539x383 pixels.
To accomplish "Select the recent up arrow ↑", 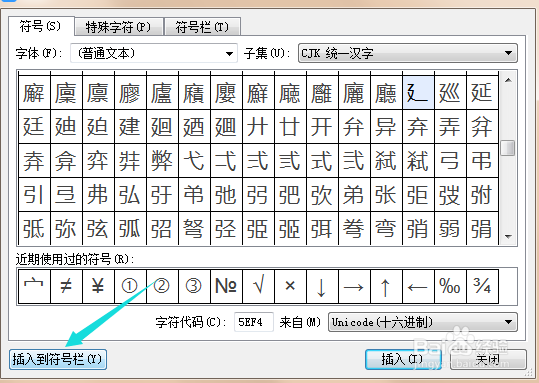I will pos(386,286).
